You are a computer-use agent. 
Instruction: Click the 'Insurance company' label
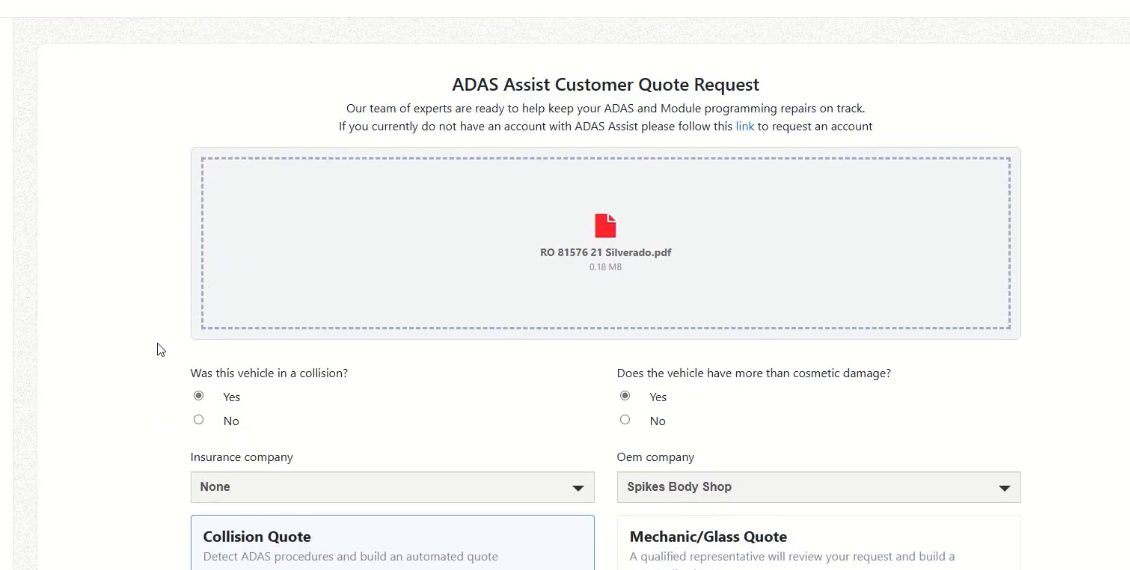tap(241, 457)
